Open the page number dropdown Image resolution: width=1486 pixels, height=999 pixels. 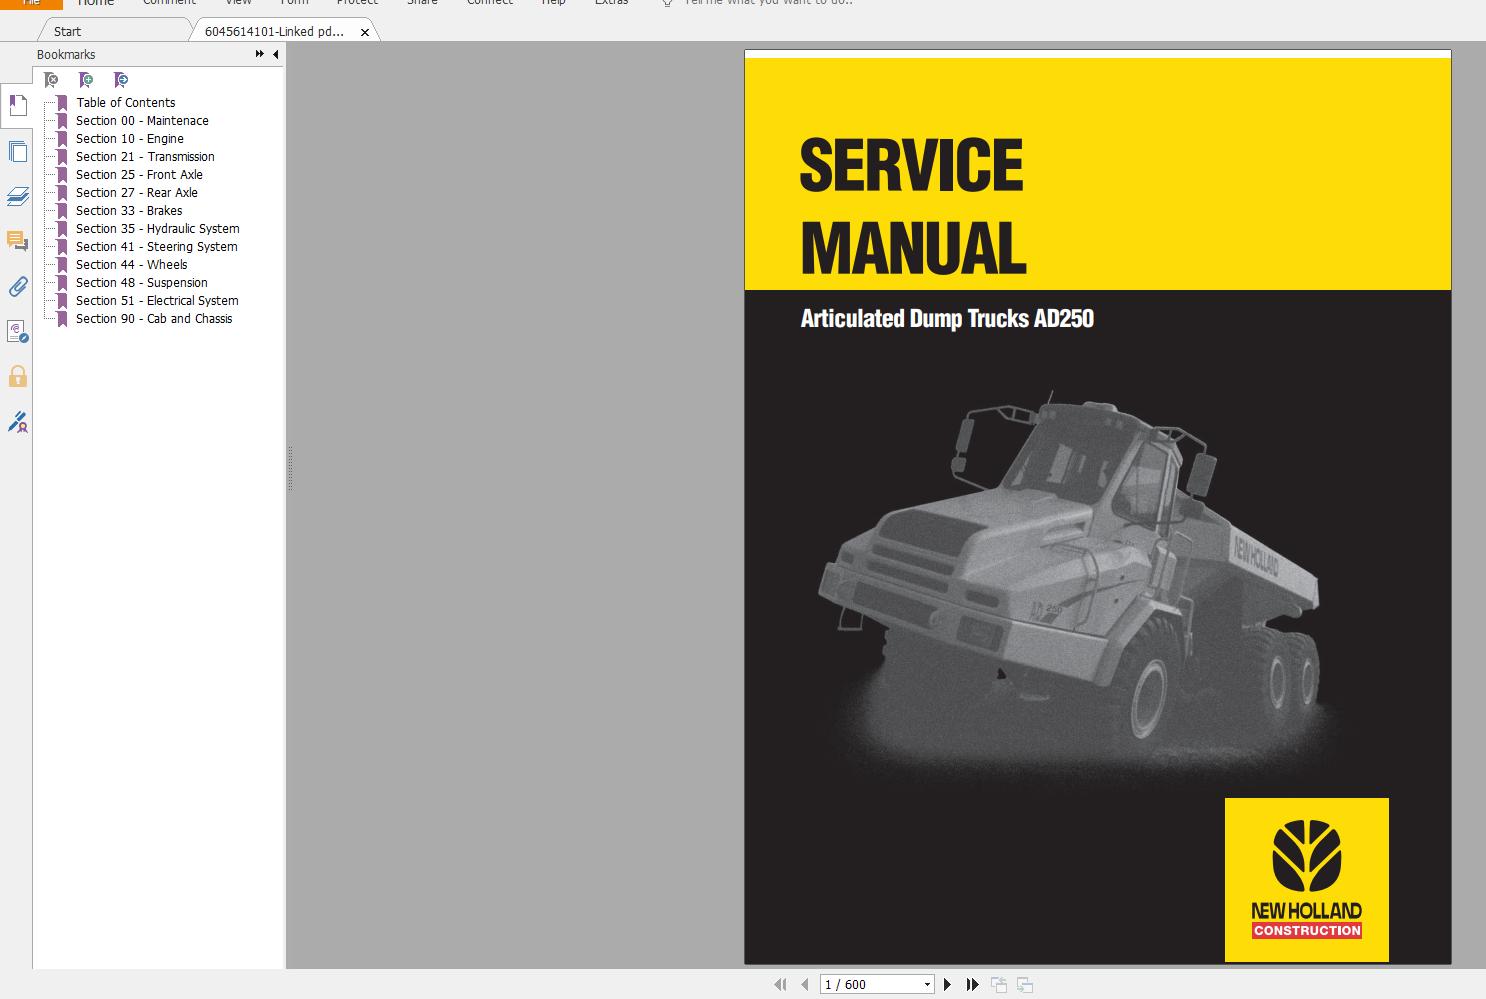coord(925,984)
